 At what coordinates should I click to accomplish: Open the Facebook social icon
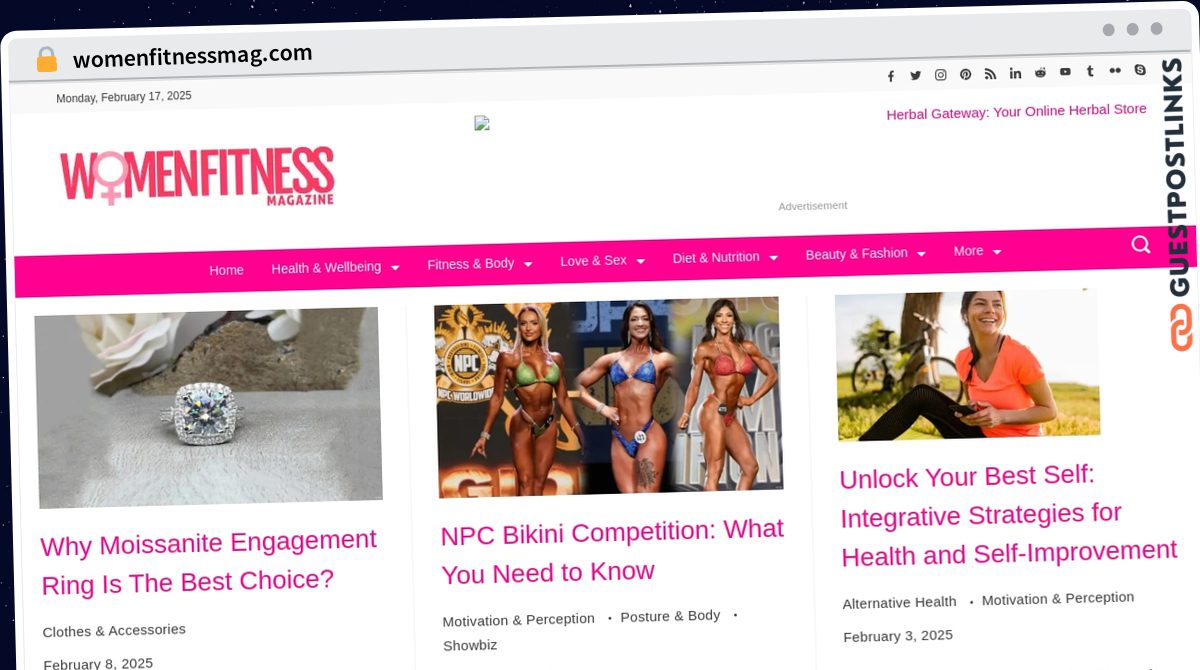point(890,76)
